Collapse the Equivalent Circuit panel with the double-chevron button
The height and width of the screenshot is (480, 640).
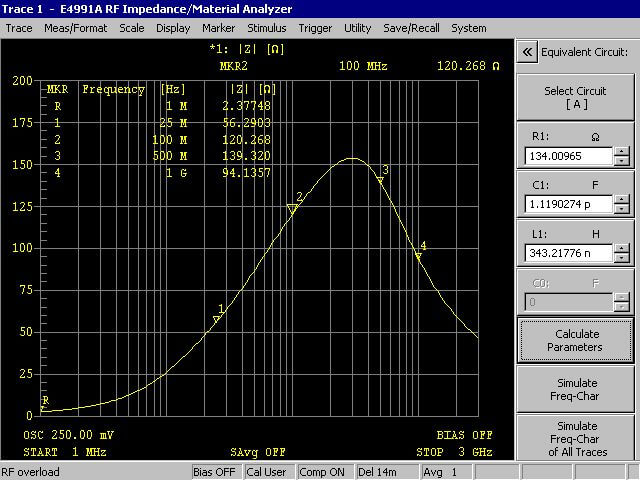pos(527,52)
